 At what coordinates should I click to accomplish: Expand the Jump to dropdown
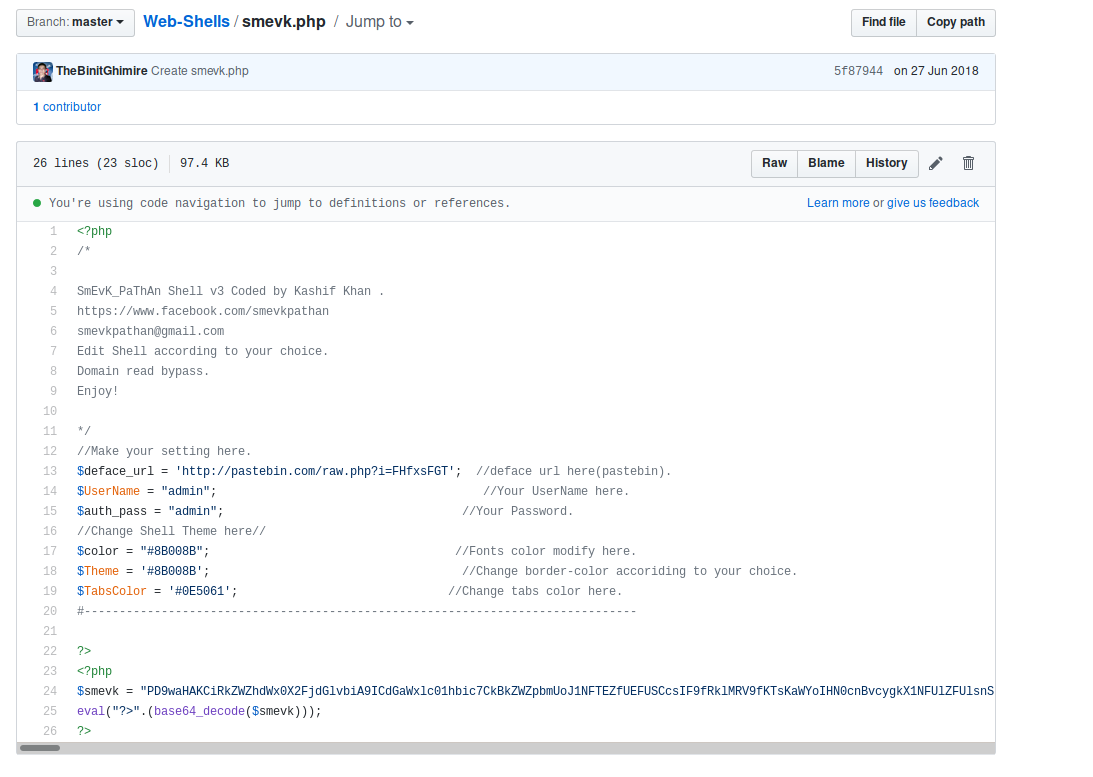click(x=380, y=22)
